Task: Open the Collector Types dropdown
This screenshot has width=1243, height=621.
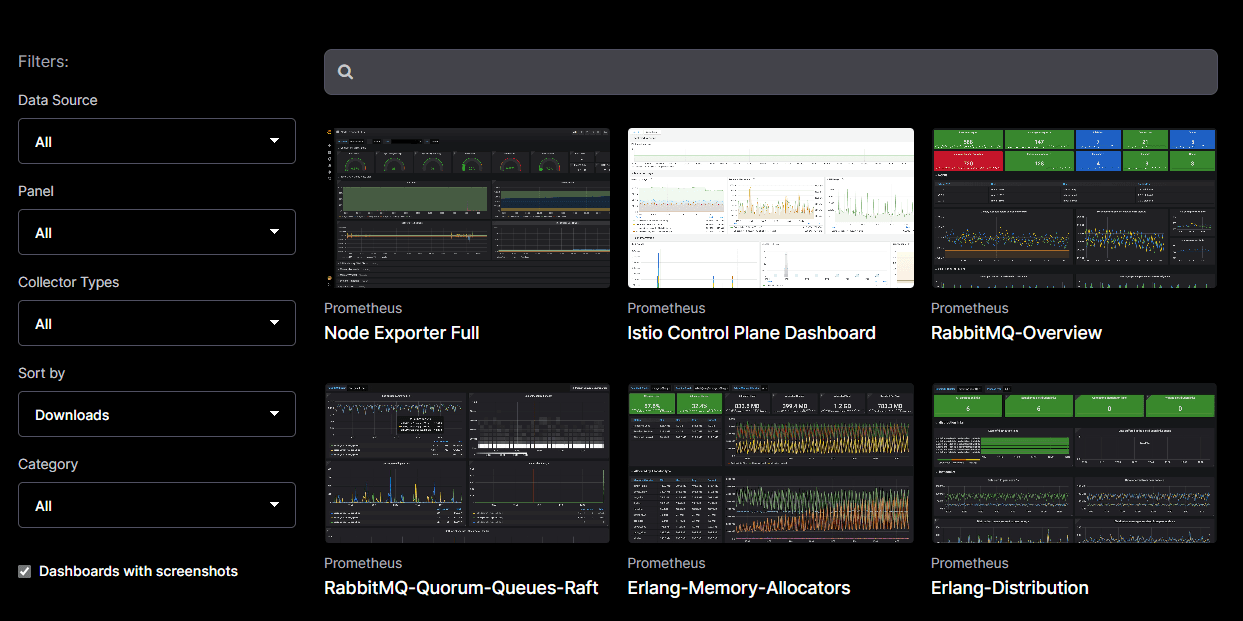Action: click(157, 323)
